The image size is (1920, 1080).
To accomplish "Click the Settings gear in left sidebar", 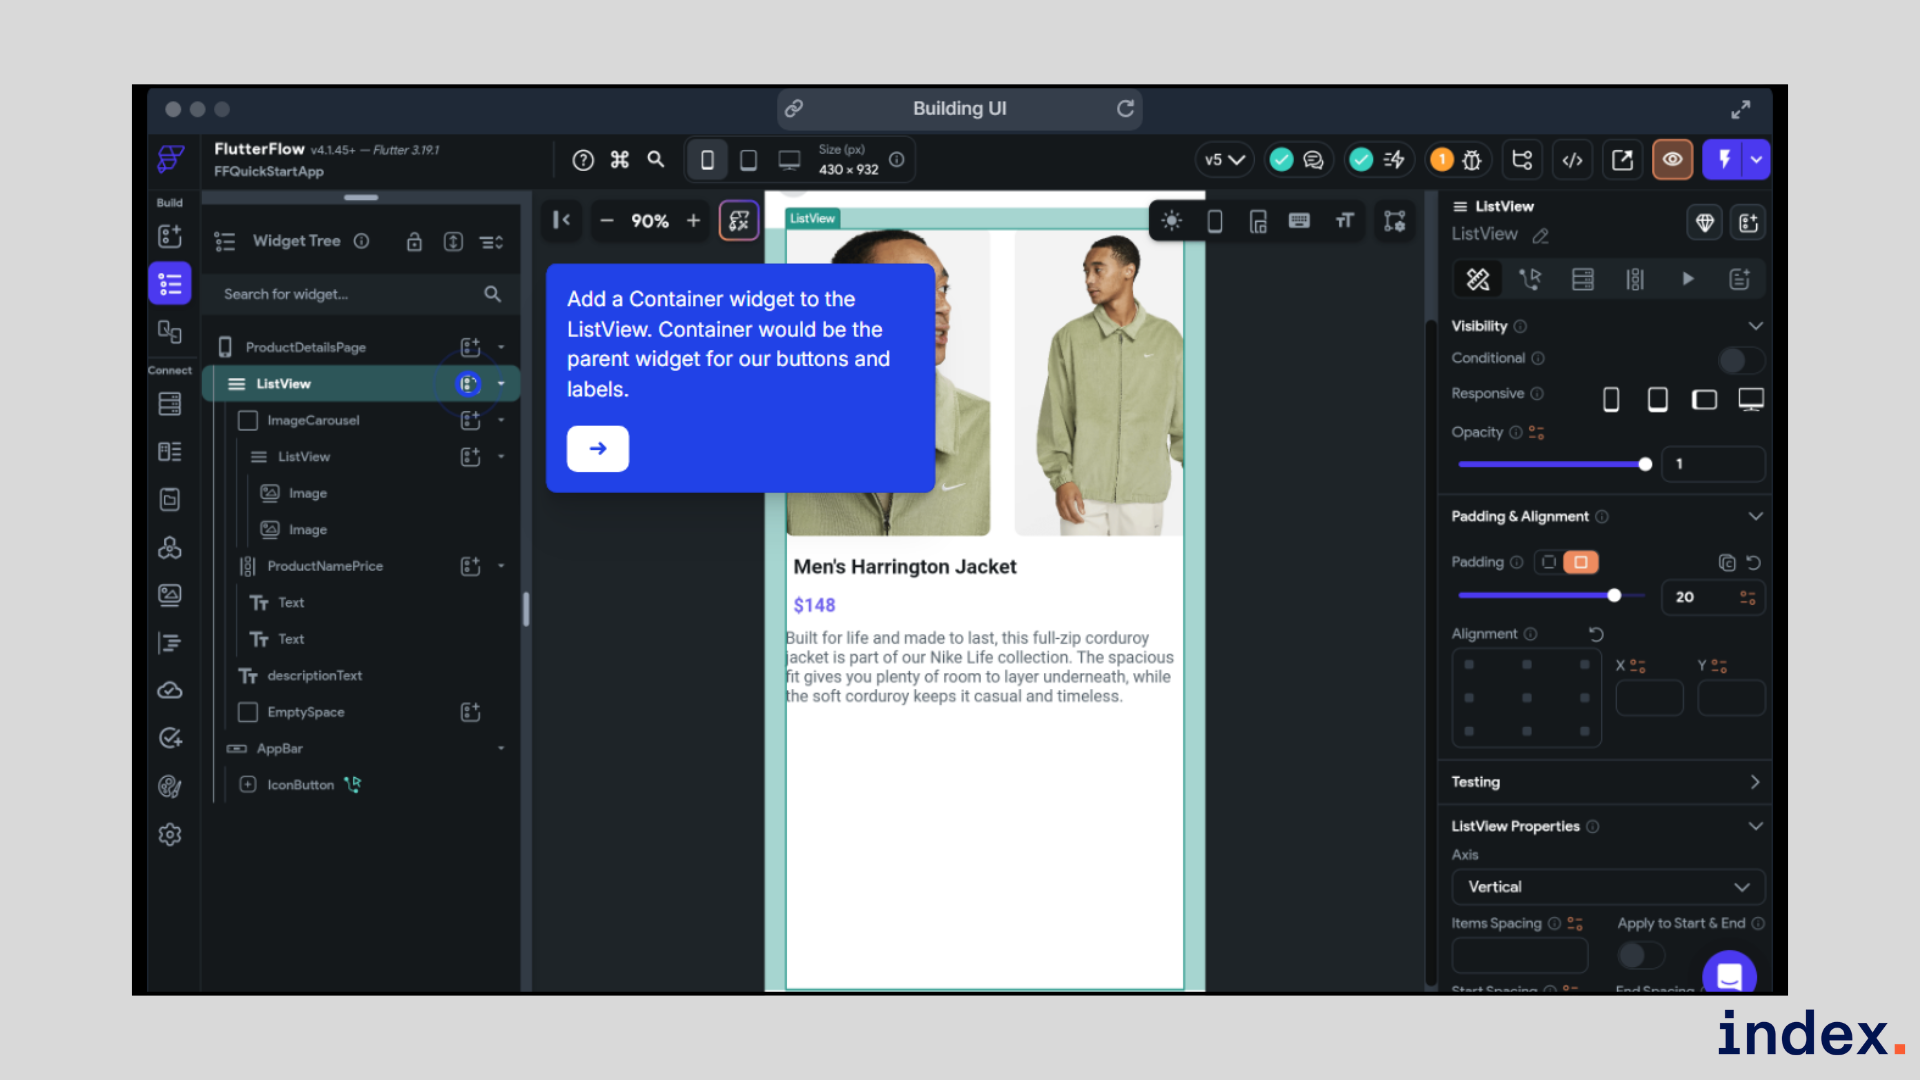I will (x=170, y=835).
